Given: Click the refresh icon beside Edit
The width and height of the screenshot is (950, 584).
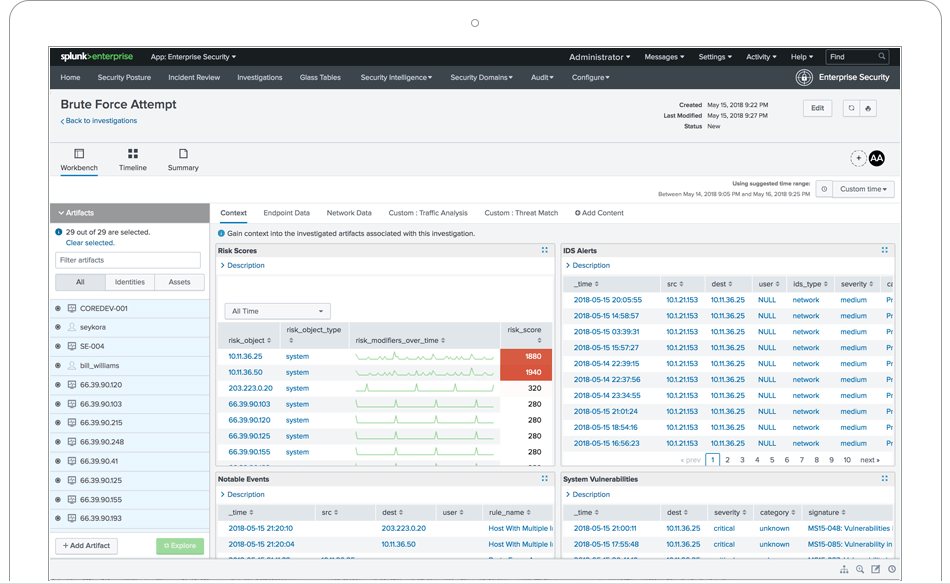Looking at the screenshot, I should (851, 108).
